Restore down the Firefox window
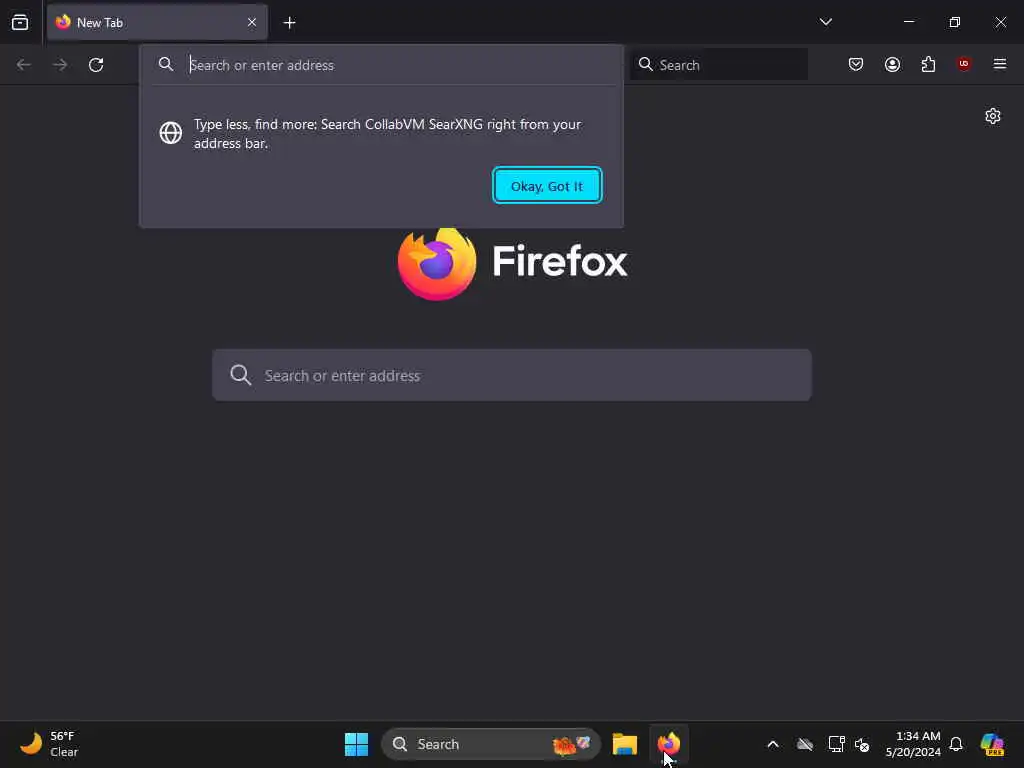 pos(955,22)
